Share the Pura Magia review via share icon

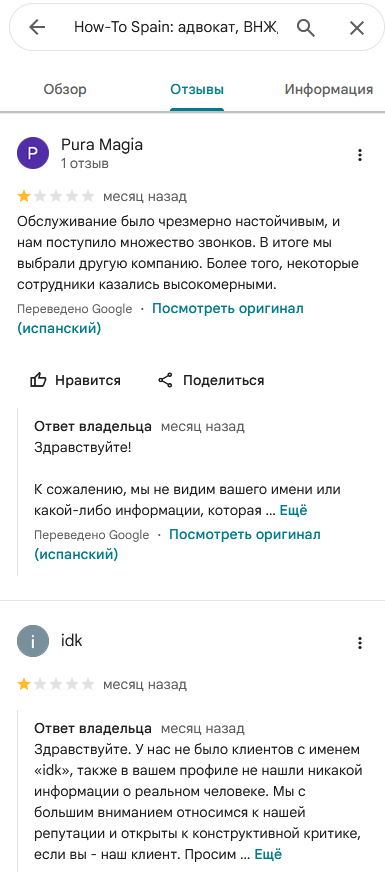(x=211, y=380)
